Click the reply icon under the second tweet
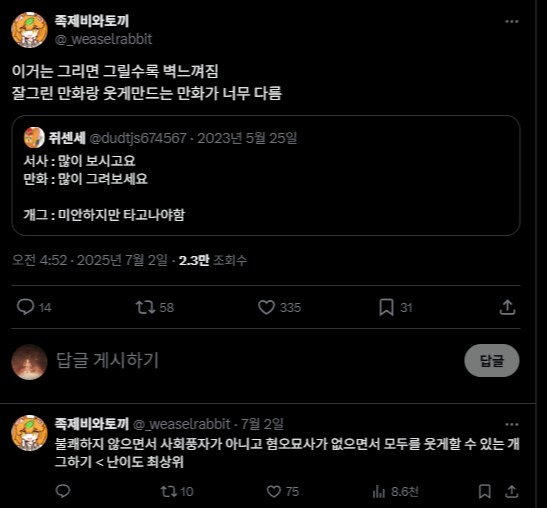This screenshot has width=547, height=508. [63, 491]
